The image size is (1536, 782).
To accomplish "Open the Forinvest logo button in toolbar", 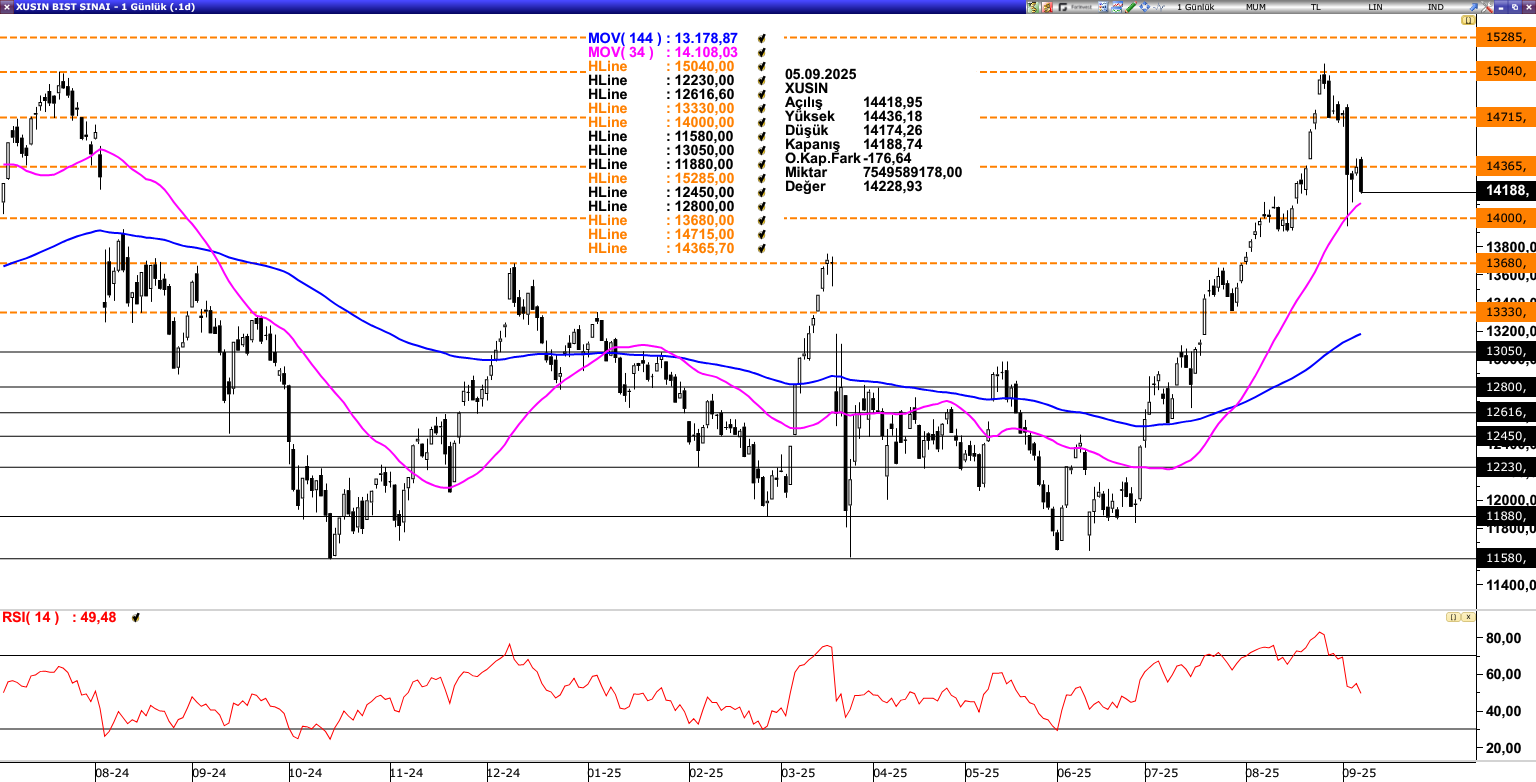I will click(x=1076, y=7).
